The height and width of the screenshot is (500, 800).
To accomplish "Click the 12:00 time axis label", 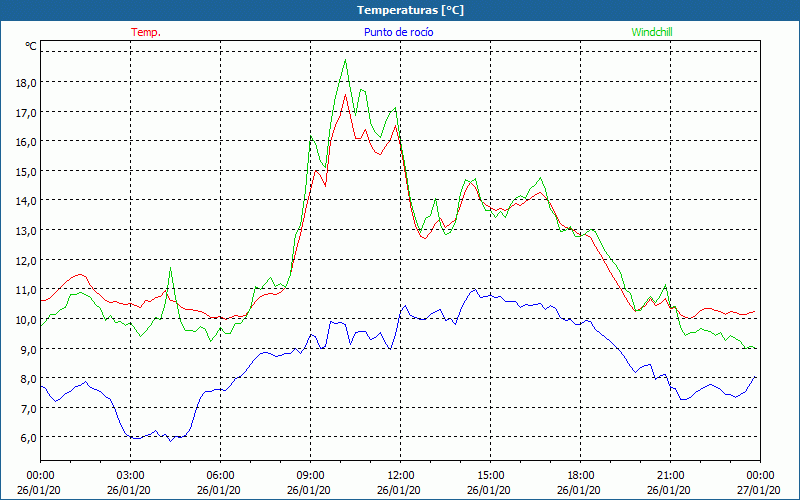I will [x=401, y=476].
